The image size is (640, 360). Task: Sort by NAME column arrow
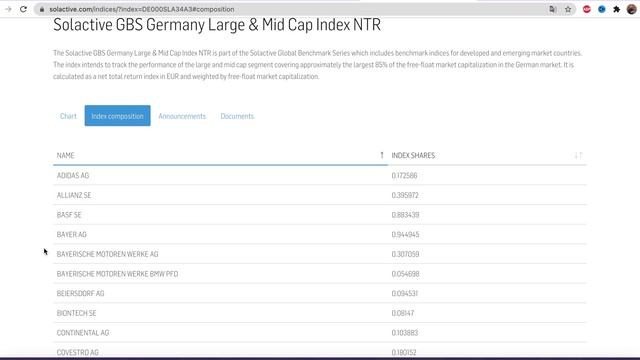pos(382,155)
